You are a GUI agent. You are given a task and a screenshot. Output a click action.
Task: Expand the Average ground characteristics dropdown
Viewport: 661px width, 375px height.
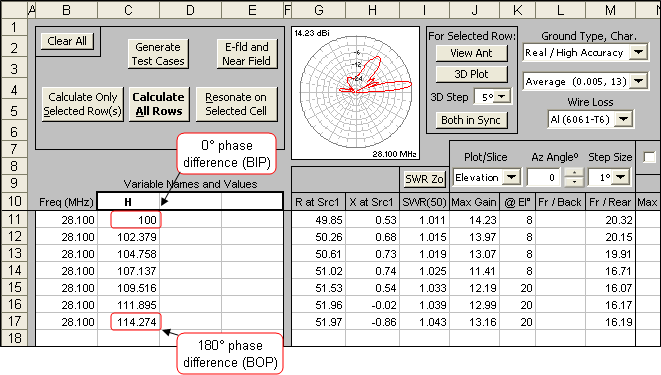click(x=639, y=81)
